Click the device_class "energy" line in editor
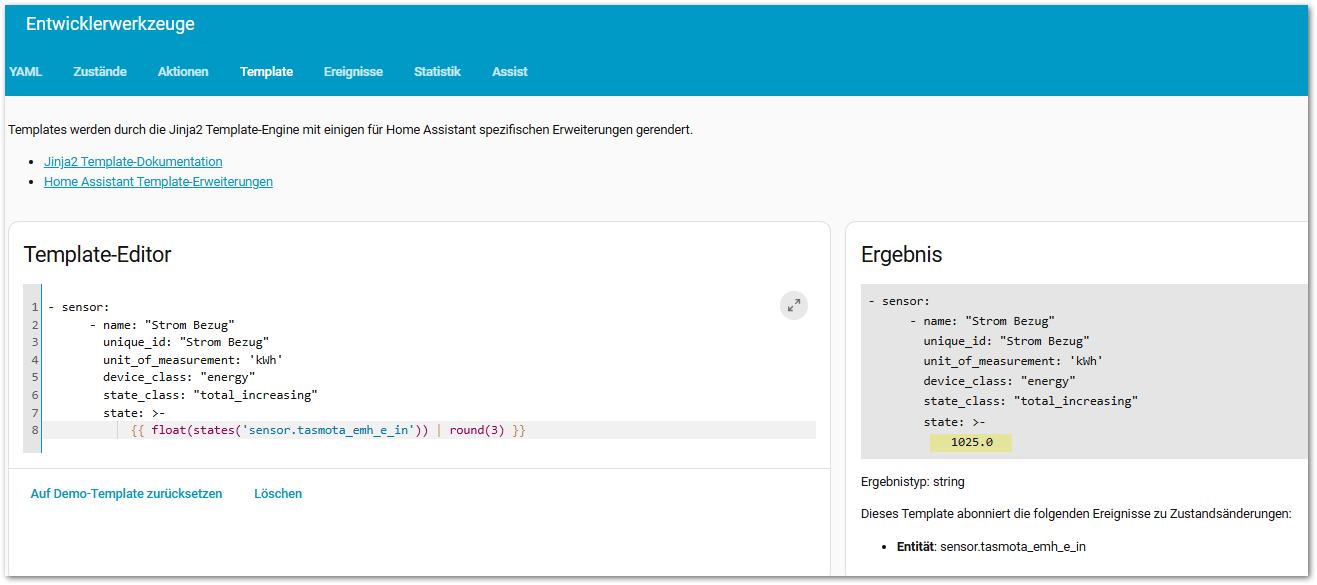Image resolution: width=1317 pixels, height=585 pixels. (x=178, y=378)
